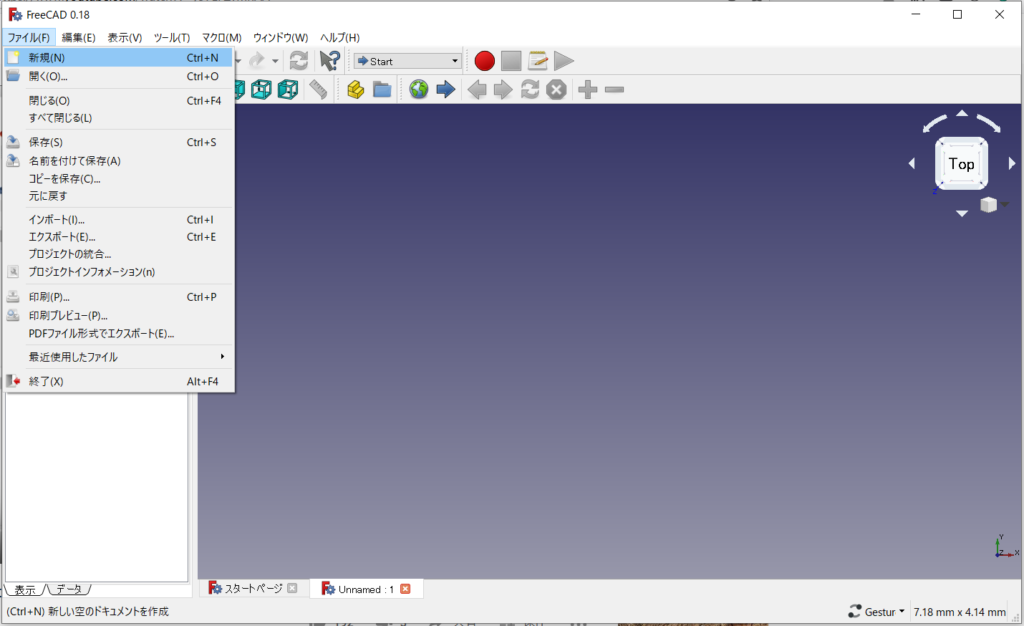Click the zoom in plus icon

pyautogui.click(x=588, y=90)
